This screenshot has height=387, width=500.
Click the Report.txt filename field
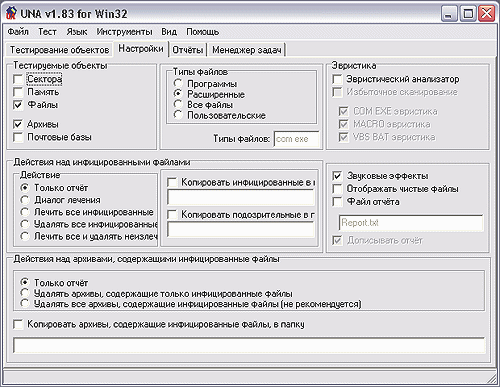coord(411,223)
